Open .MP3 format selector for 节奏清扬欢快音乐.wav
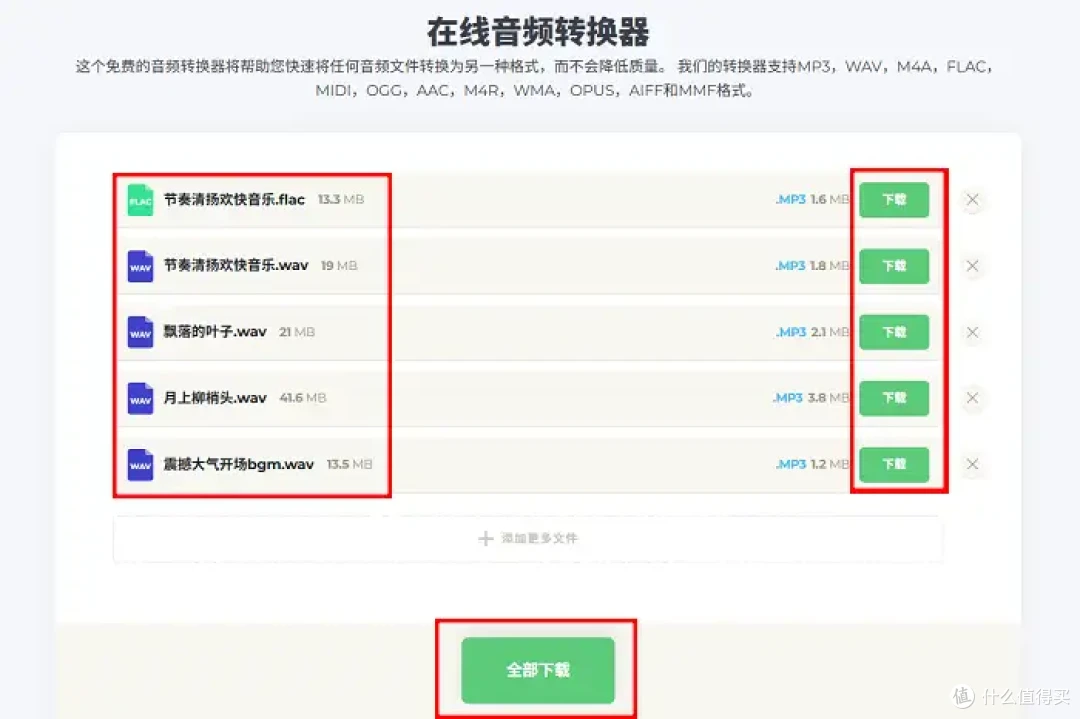 point(791,266)
